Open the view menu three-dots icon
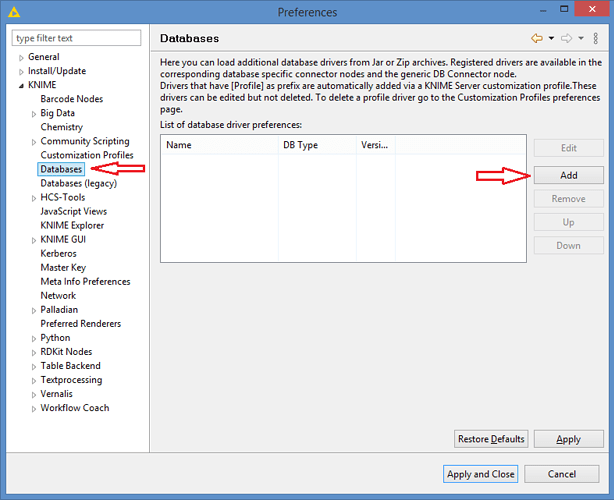This screenshot has height=500, width=614. (596, 38)
